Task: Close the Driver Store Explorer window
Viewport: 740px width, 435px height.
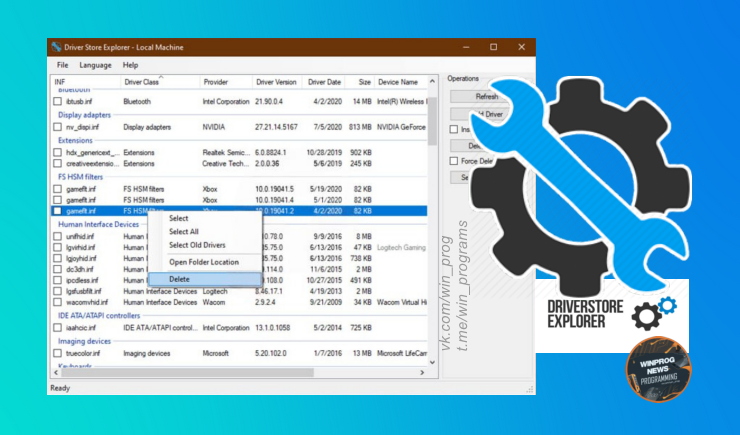Action: click(521, 47)
